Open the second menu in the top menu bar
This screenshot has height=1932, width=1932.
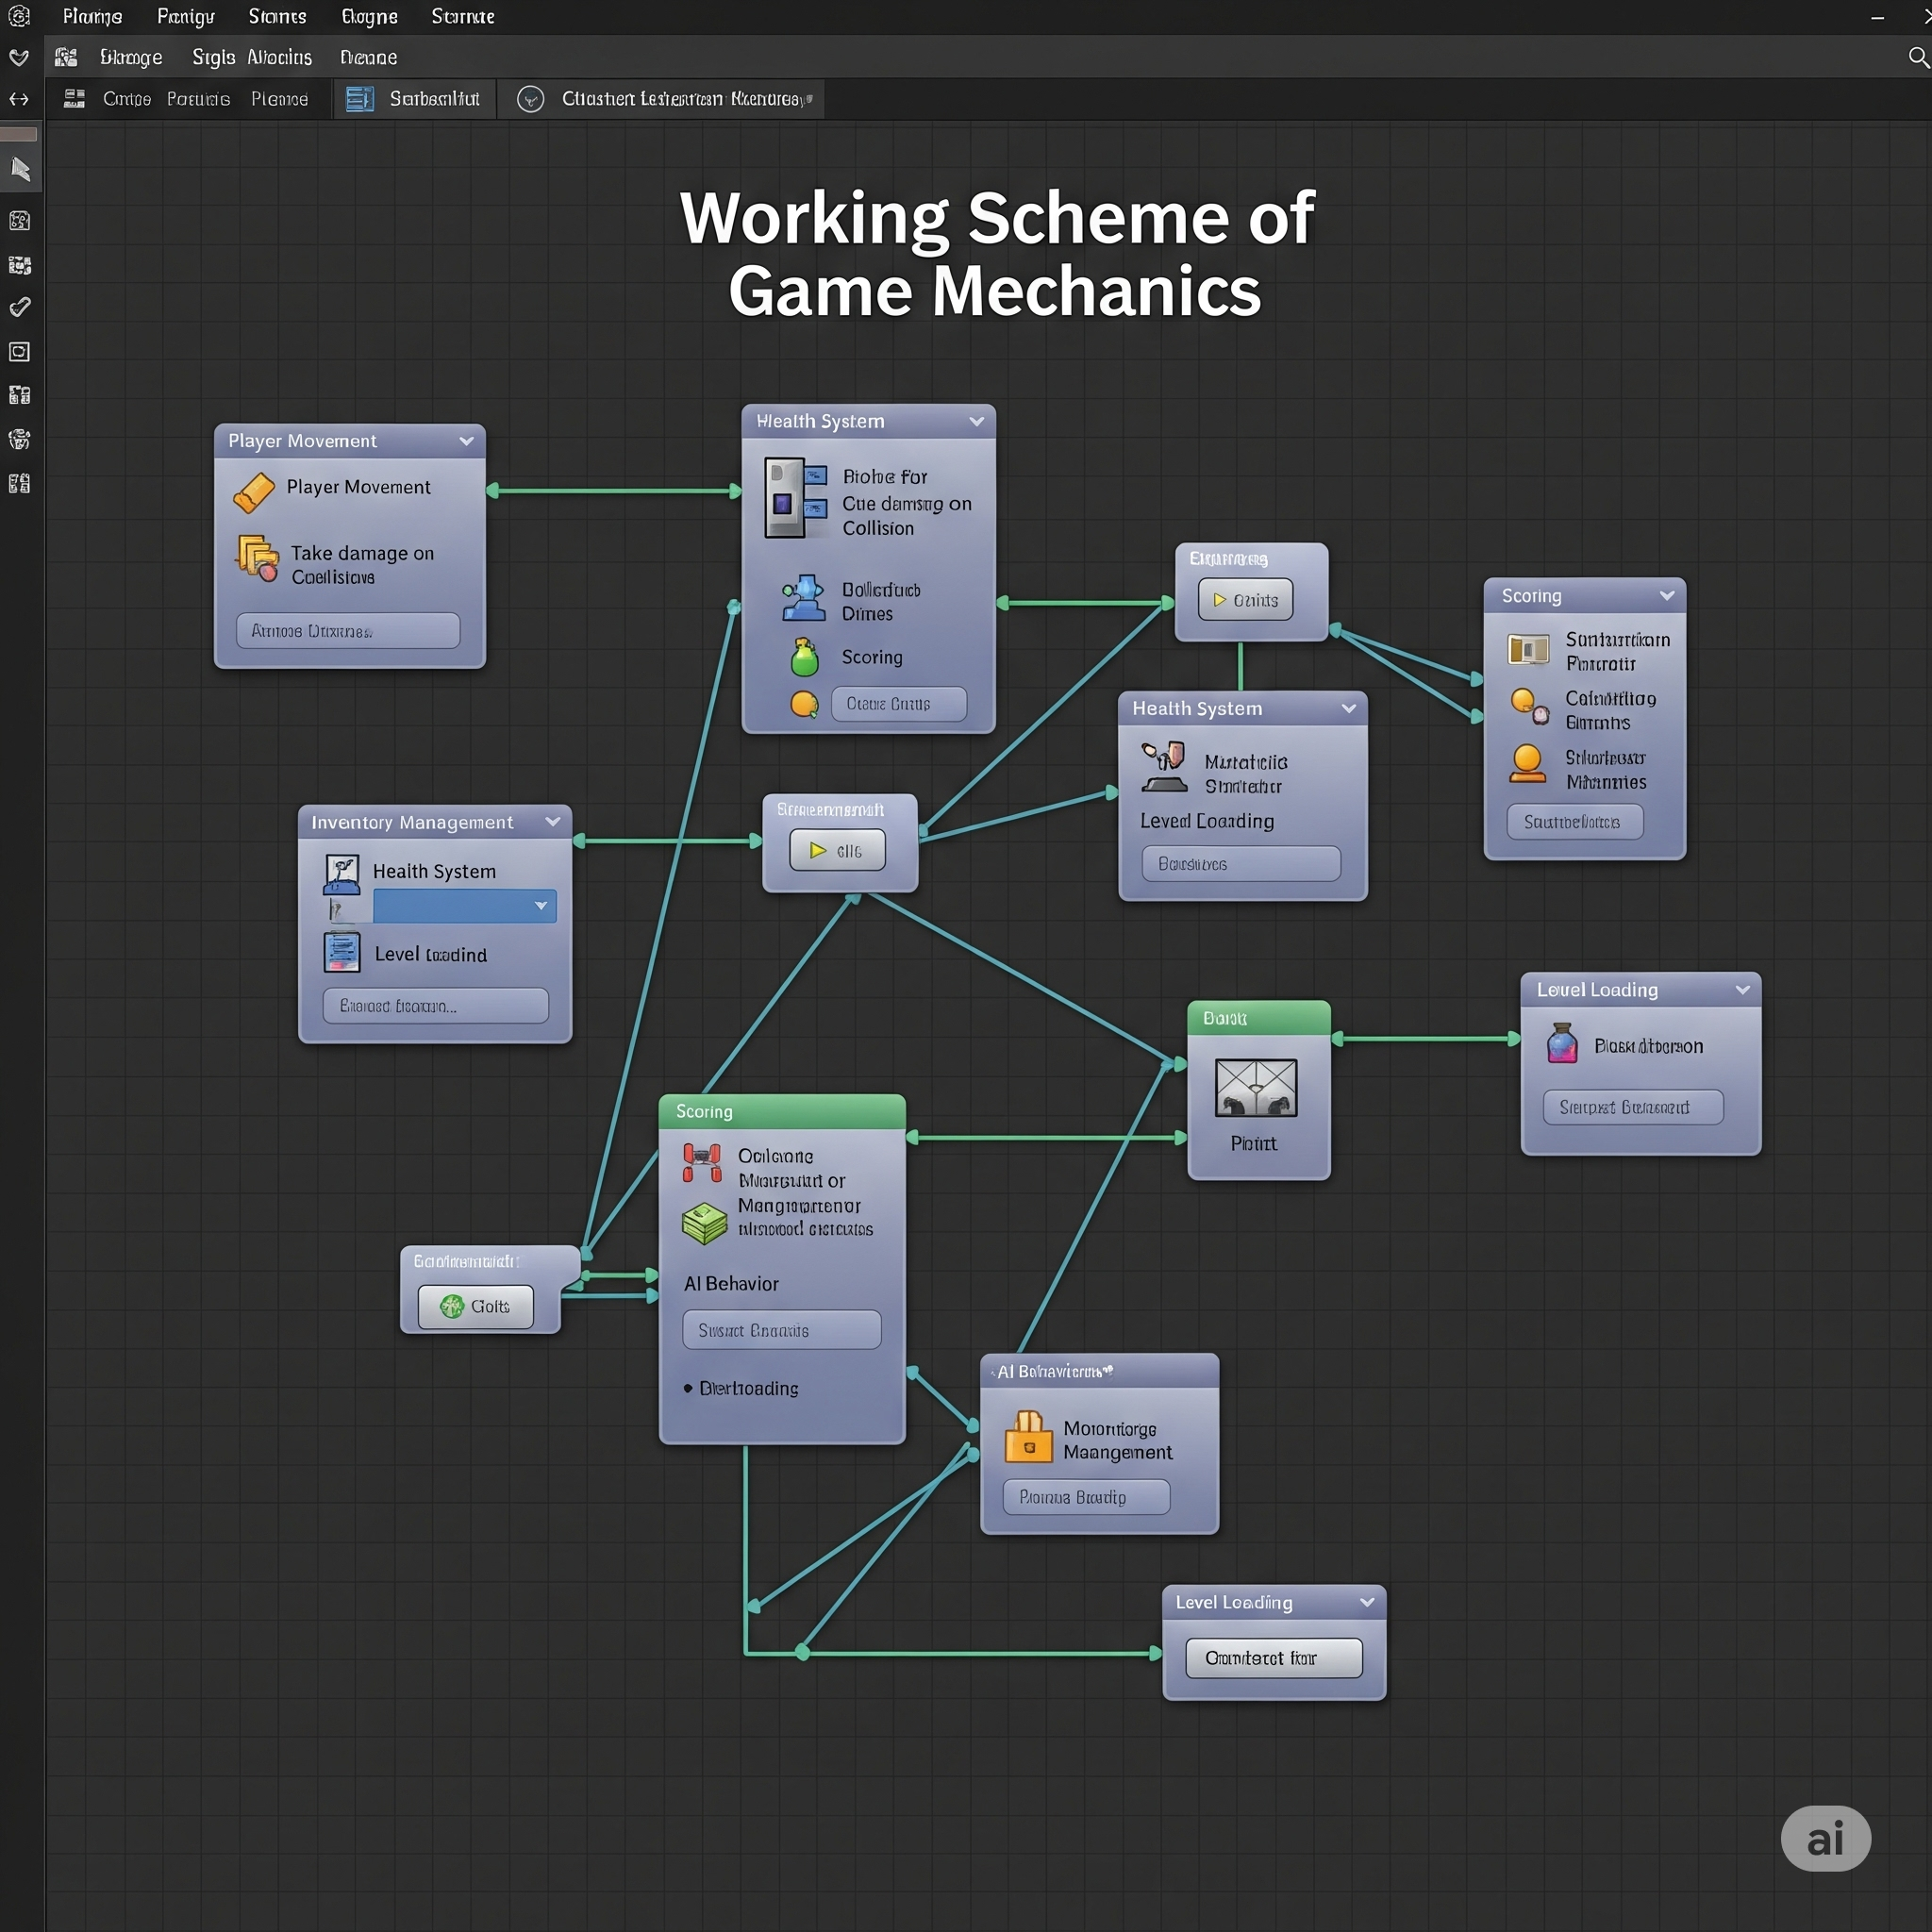[185, 16]
